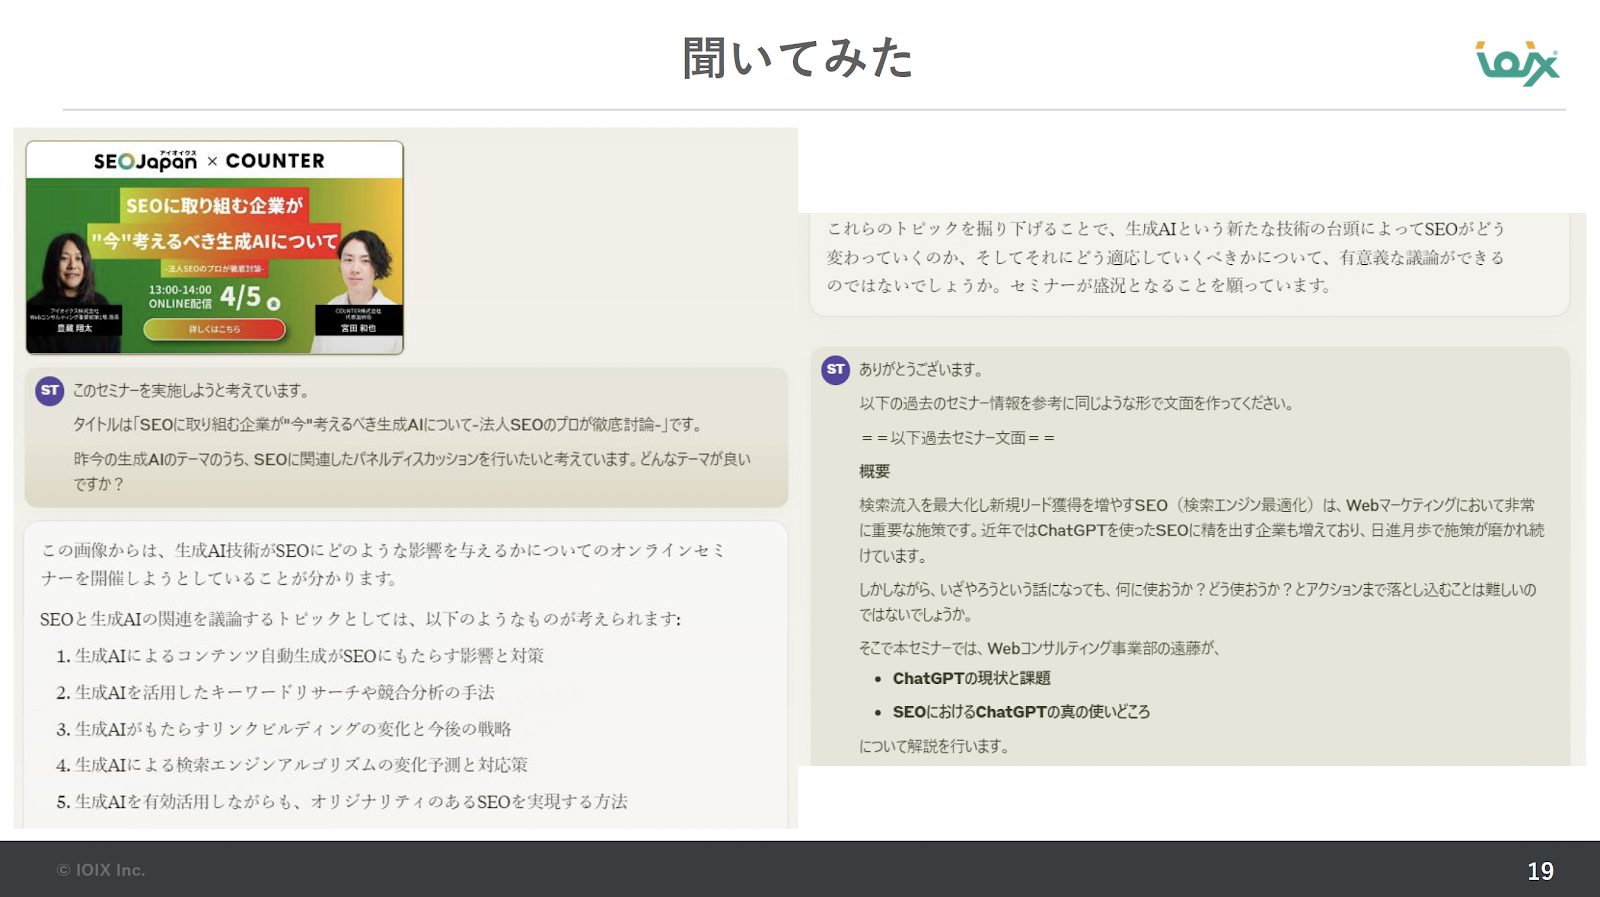Click 'SEOに取り組む企業が' headline in the banner

215,205
